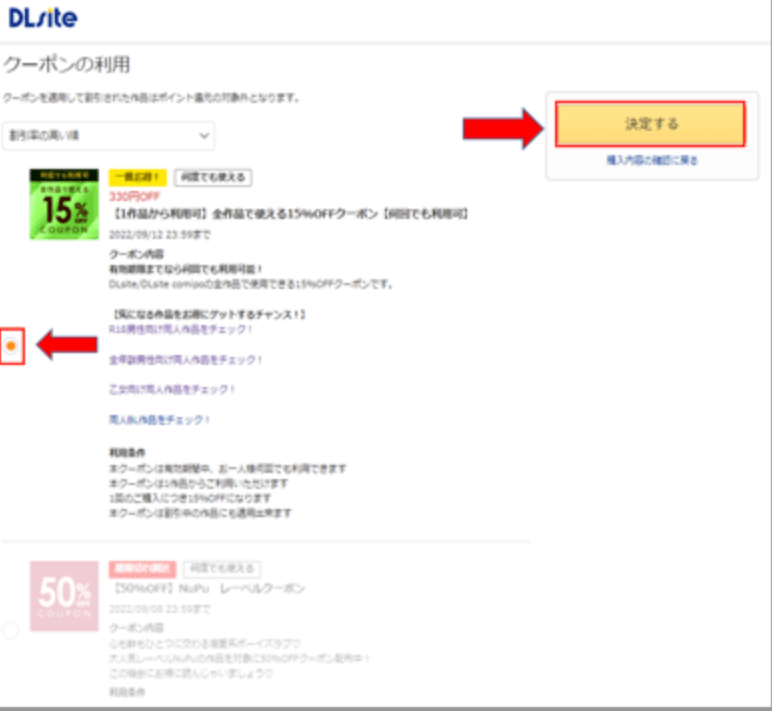The width and height of the screenshot is (772, 714).
Task: Click the 何度でも使える tag on 50% coupon
Action: point(222,569)
